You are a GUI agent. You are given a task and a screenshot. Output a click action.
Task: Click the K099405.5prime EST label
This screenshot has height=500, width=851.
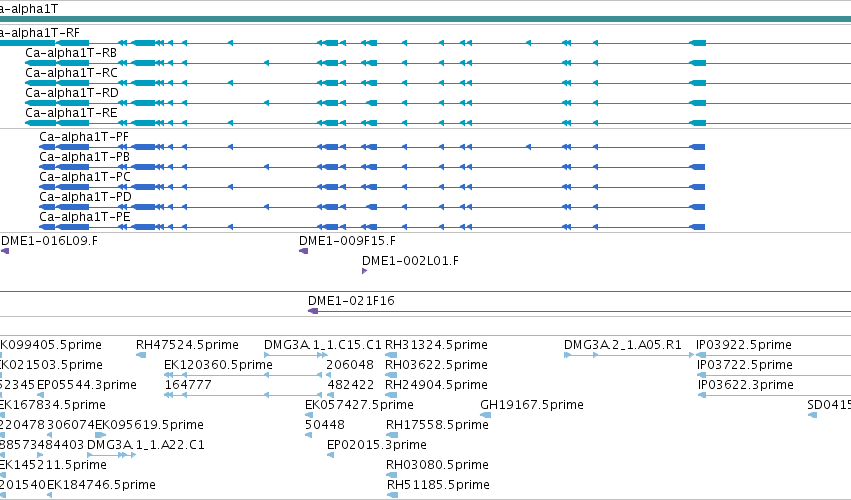50,345
